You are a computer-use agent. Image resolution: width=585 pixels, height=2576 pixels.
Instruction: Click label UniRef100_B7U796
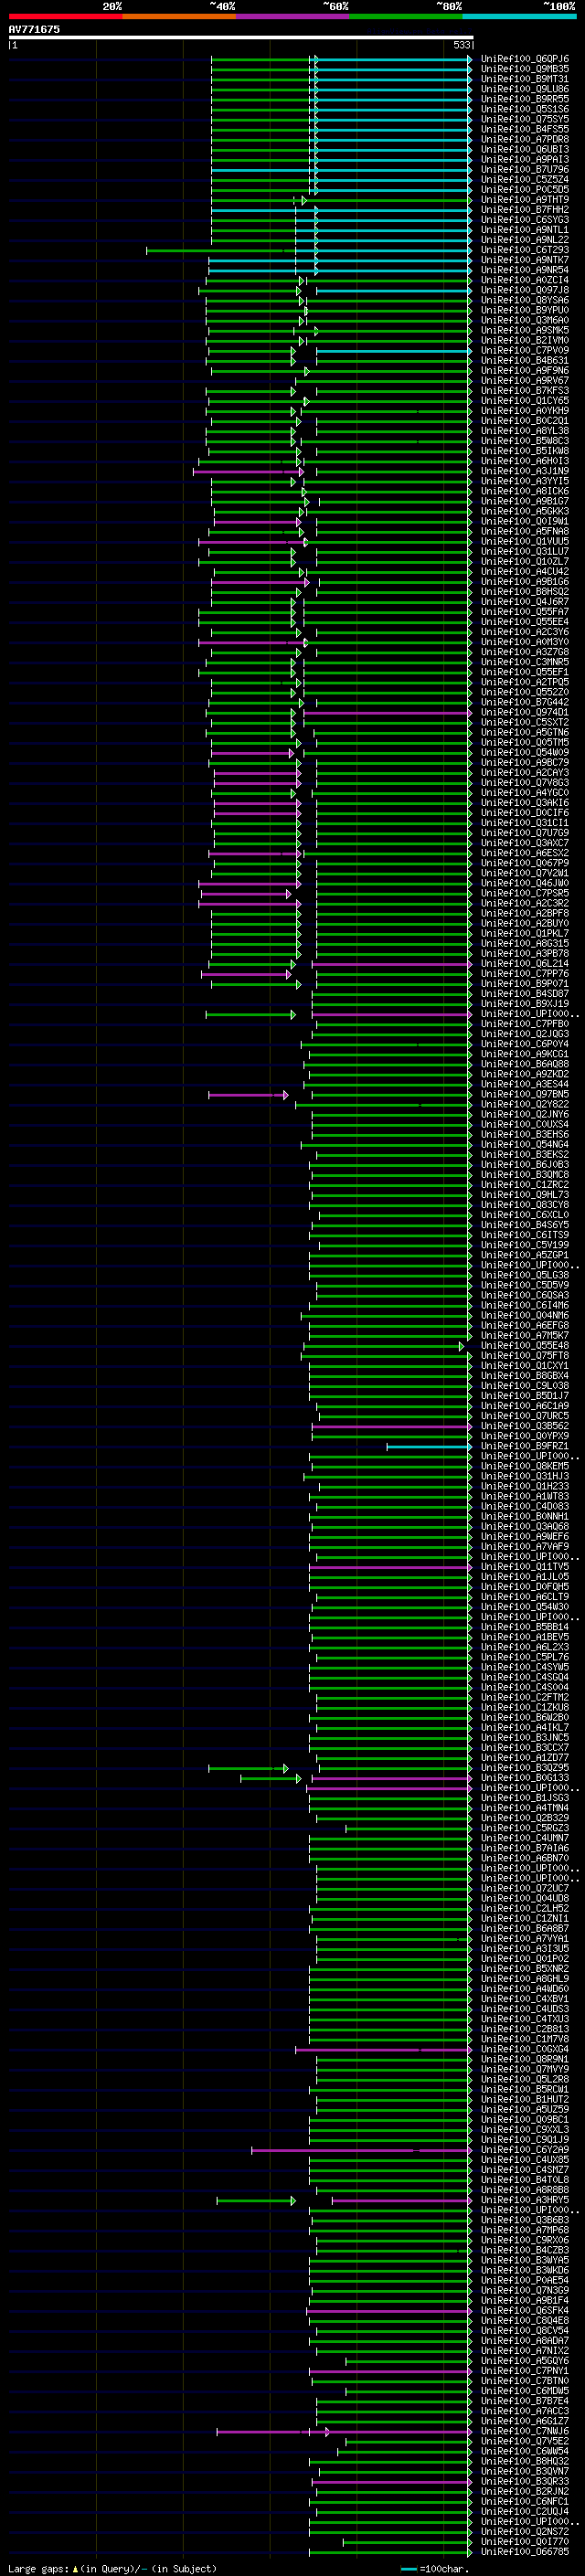coord(525,169)
